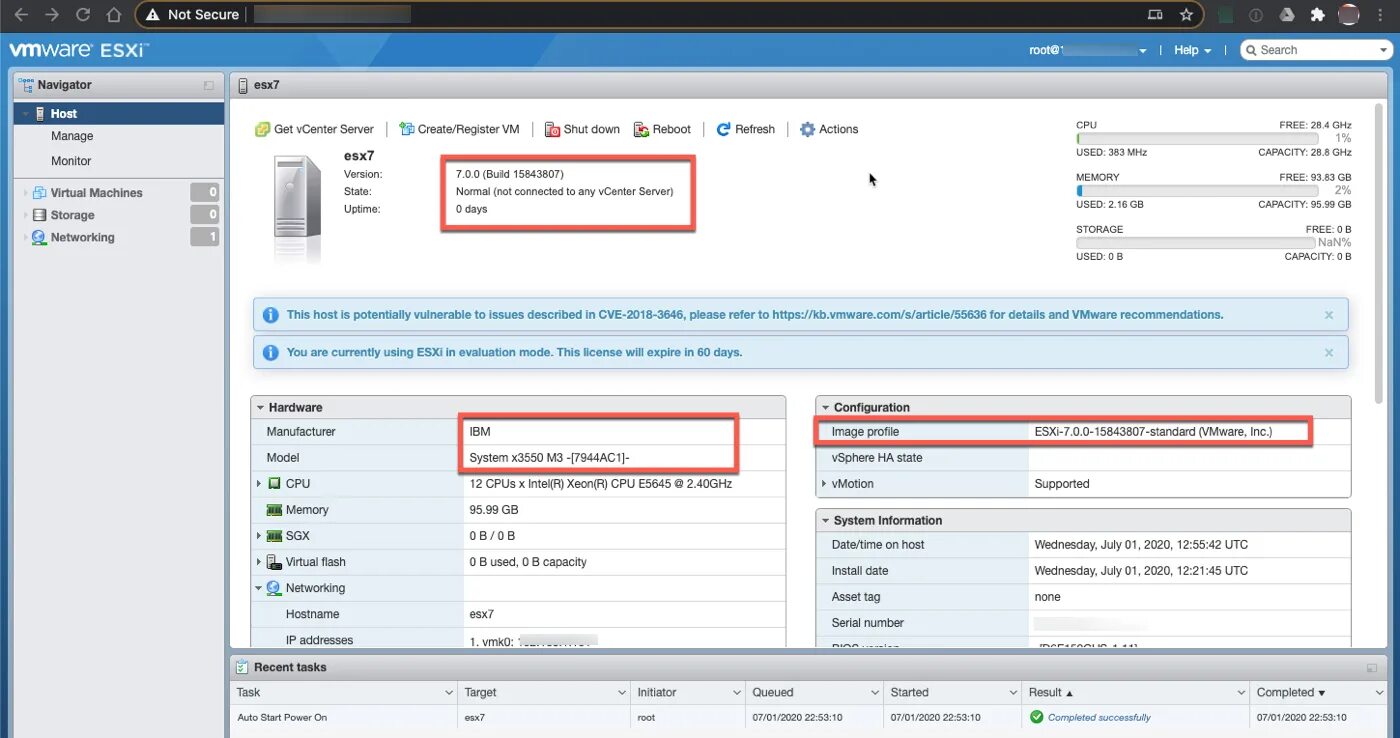Click the Recent tasks panel icon
The image size is (1400, 738).
point(242,668)
